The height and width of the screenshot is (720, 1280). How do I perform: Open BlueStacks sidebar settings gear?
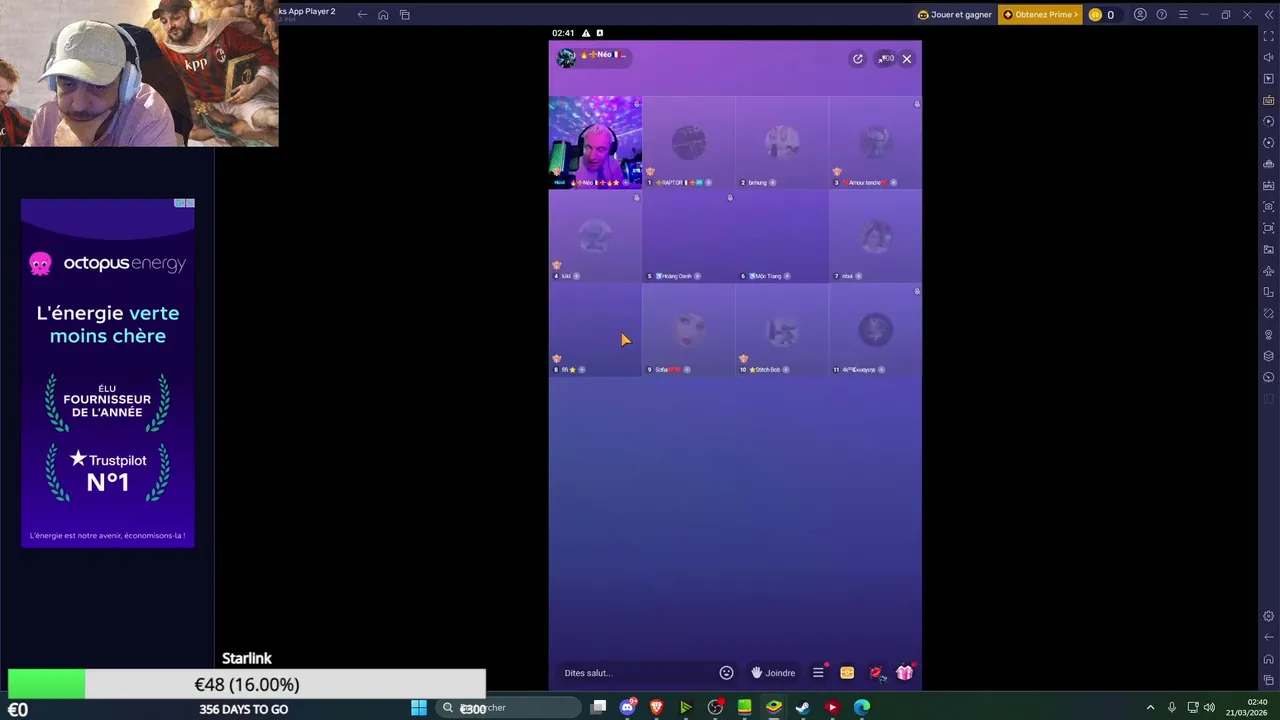[1269, 616]
